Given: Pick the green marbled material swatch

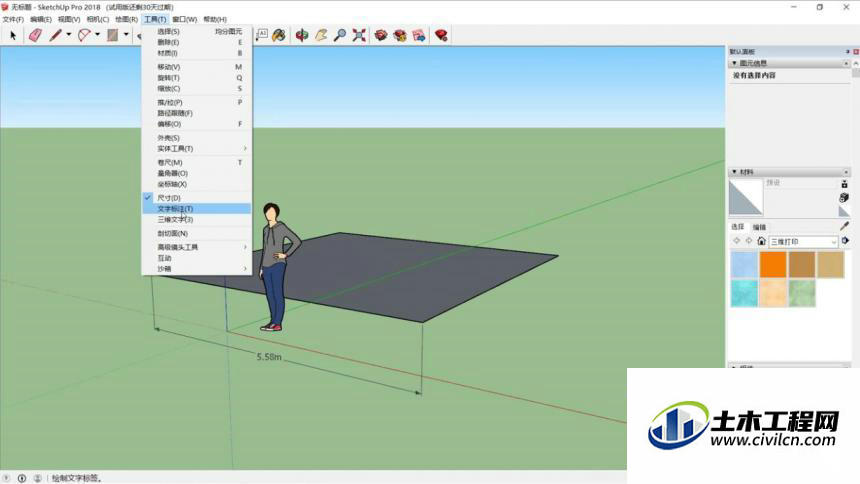Looking at the screenshot, I should click(802, 293).
